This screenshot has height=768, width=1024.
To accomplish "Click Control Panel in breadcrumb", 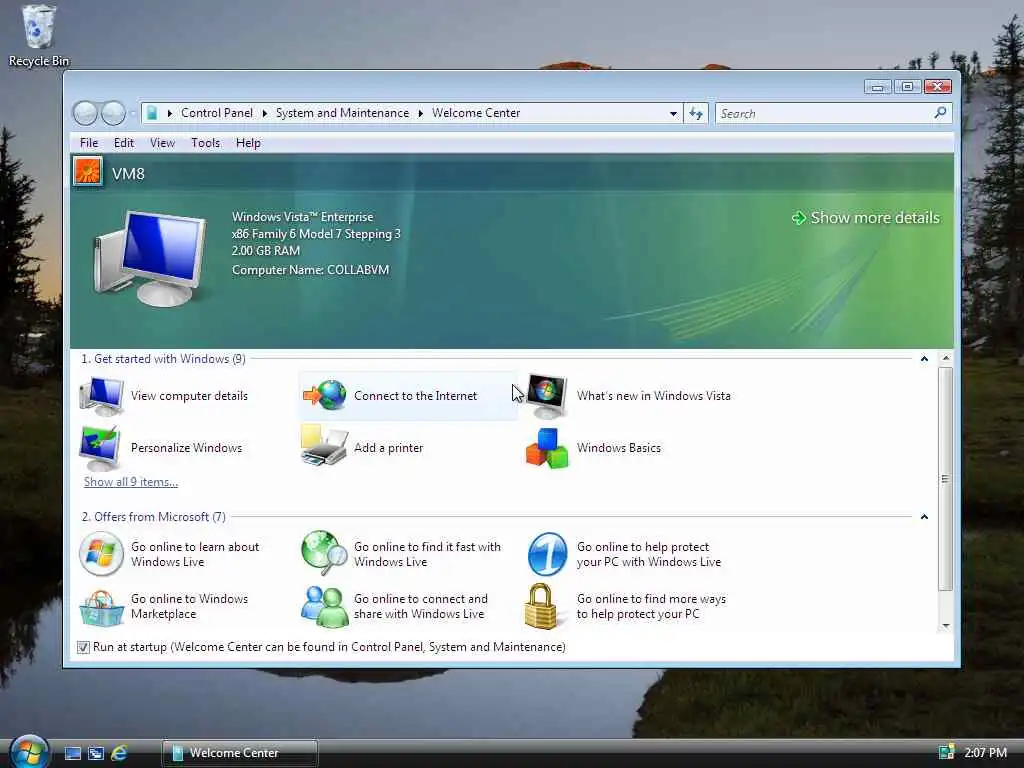I will tap(217, 113).
